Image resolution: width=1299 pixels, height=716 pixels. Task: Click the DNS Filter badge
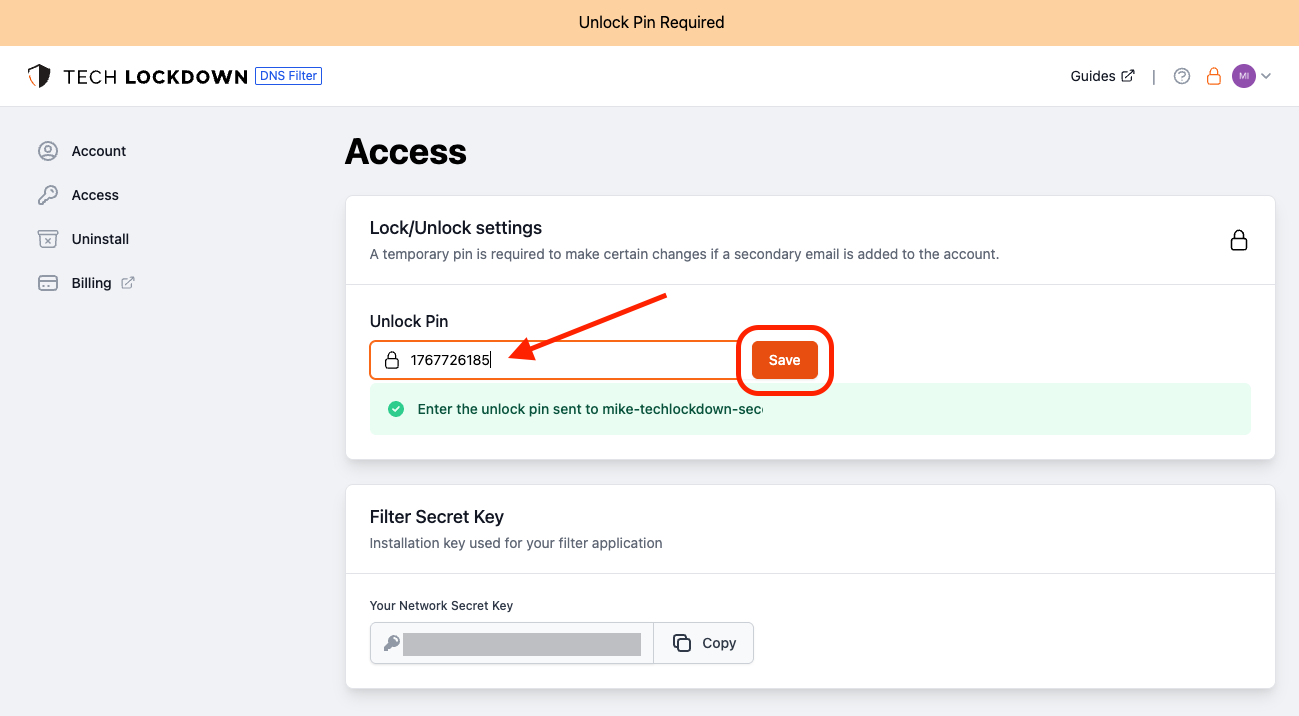(289, 76)
